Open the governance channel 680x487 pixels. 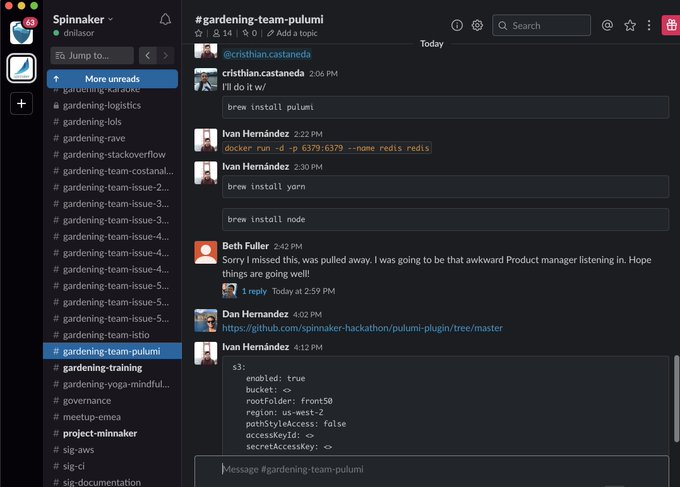pos(112,401)
